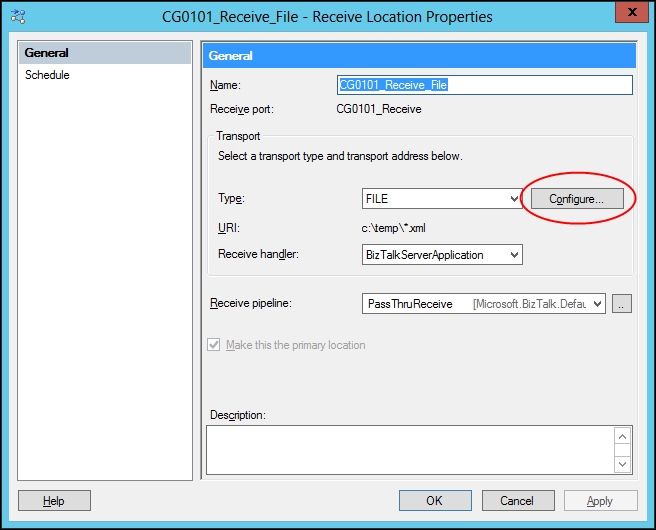Click the Help button
This screenshot has height=530, width=656.
[x=54, y=501]
